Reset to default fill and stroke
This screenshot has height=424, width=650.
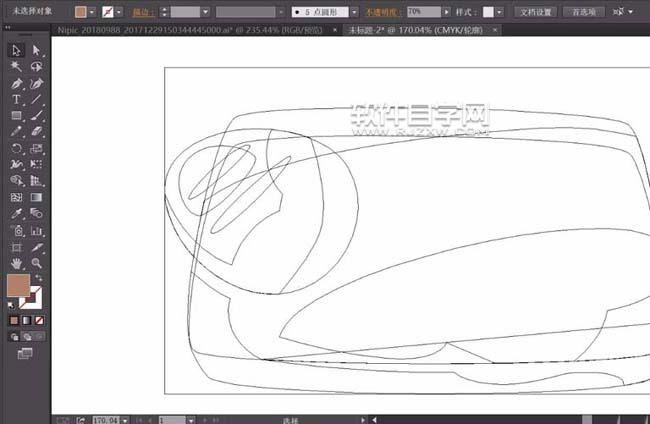[x=11, y=305]
